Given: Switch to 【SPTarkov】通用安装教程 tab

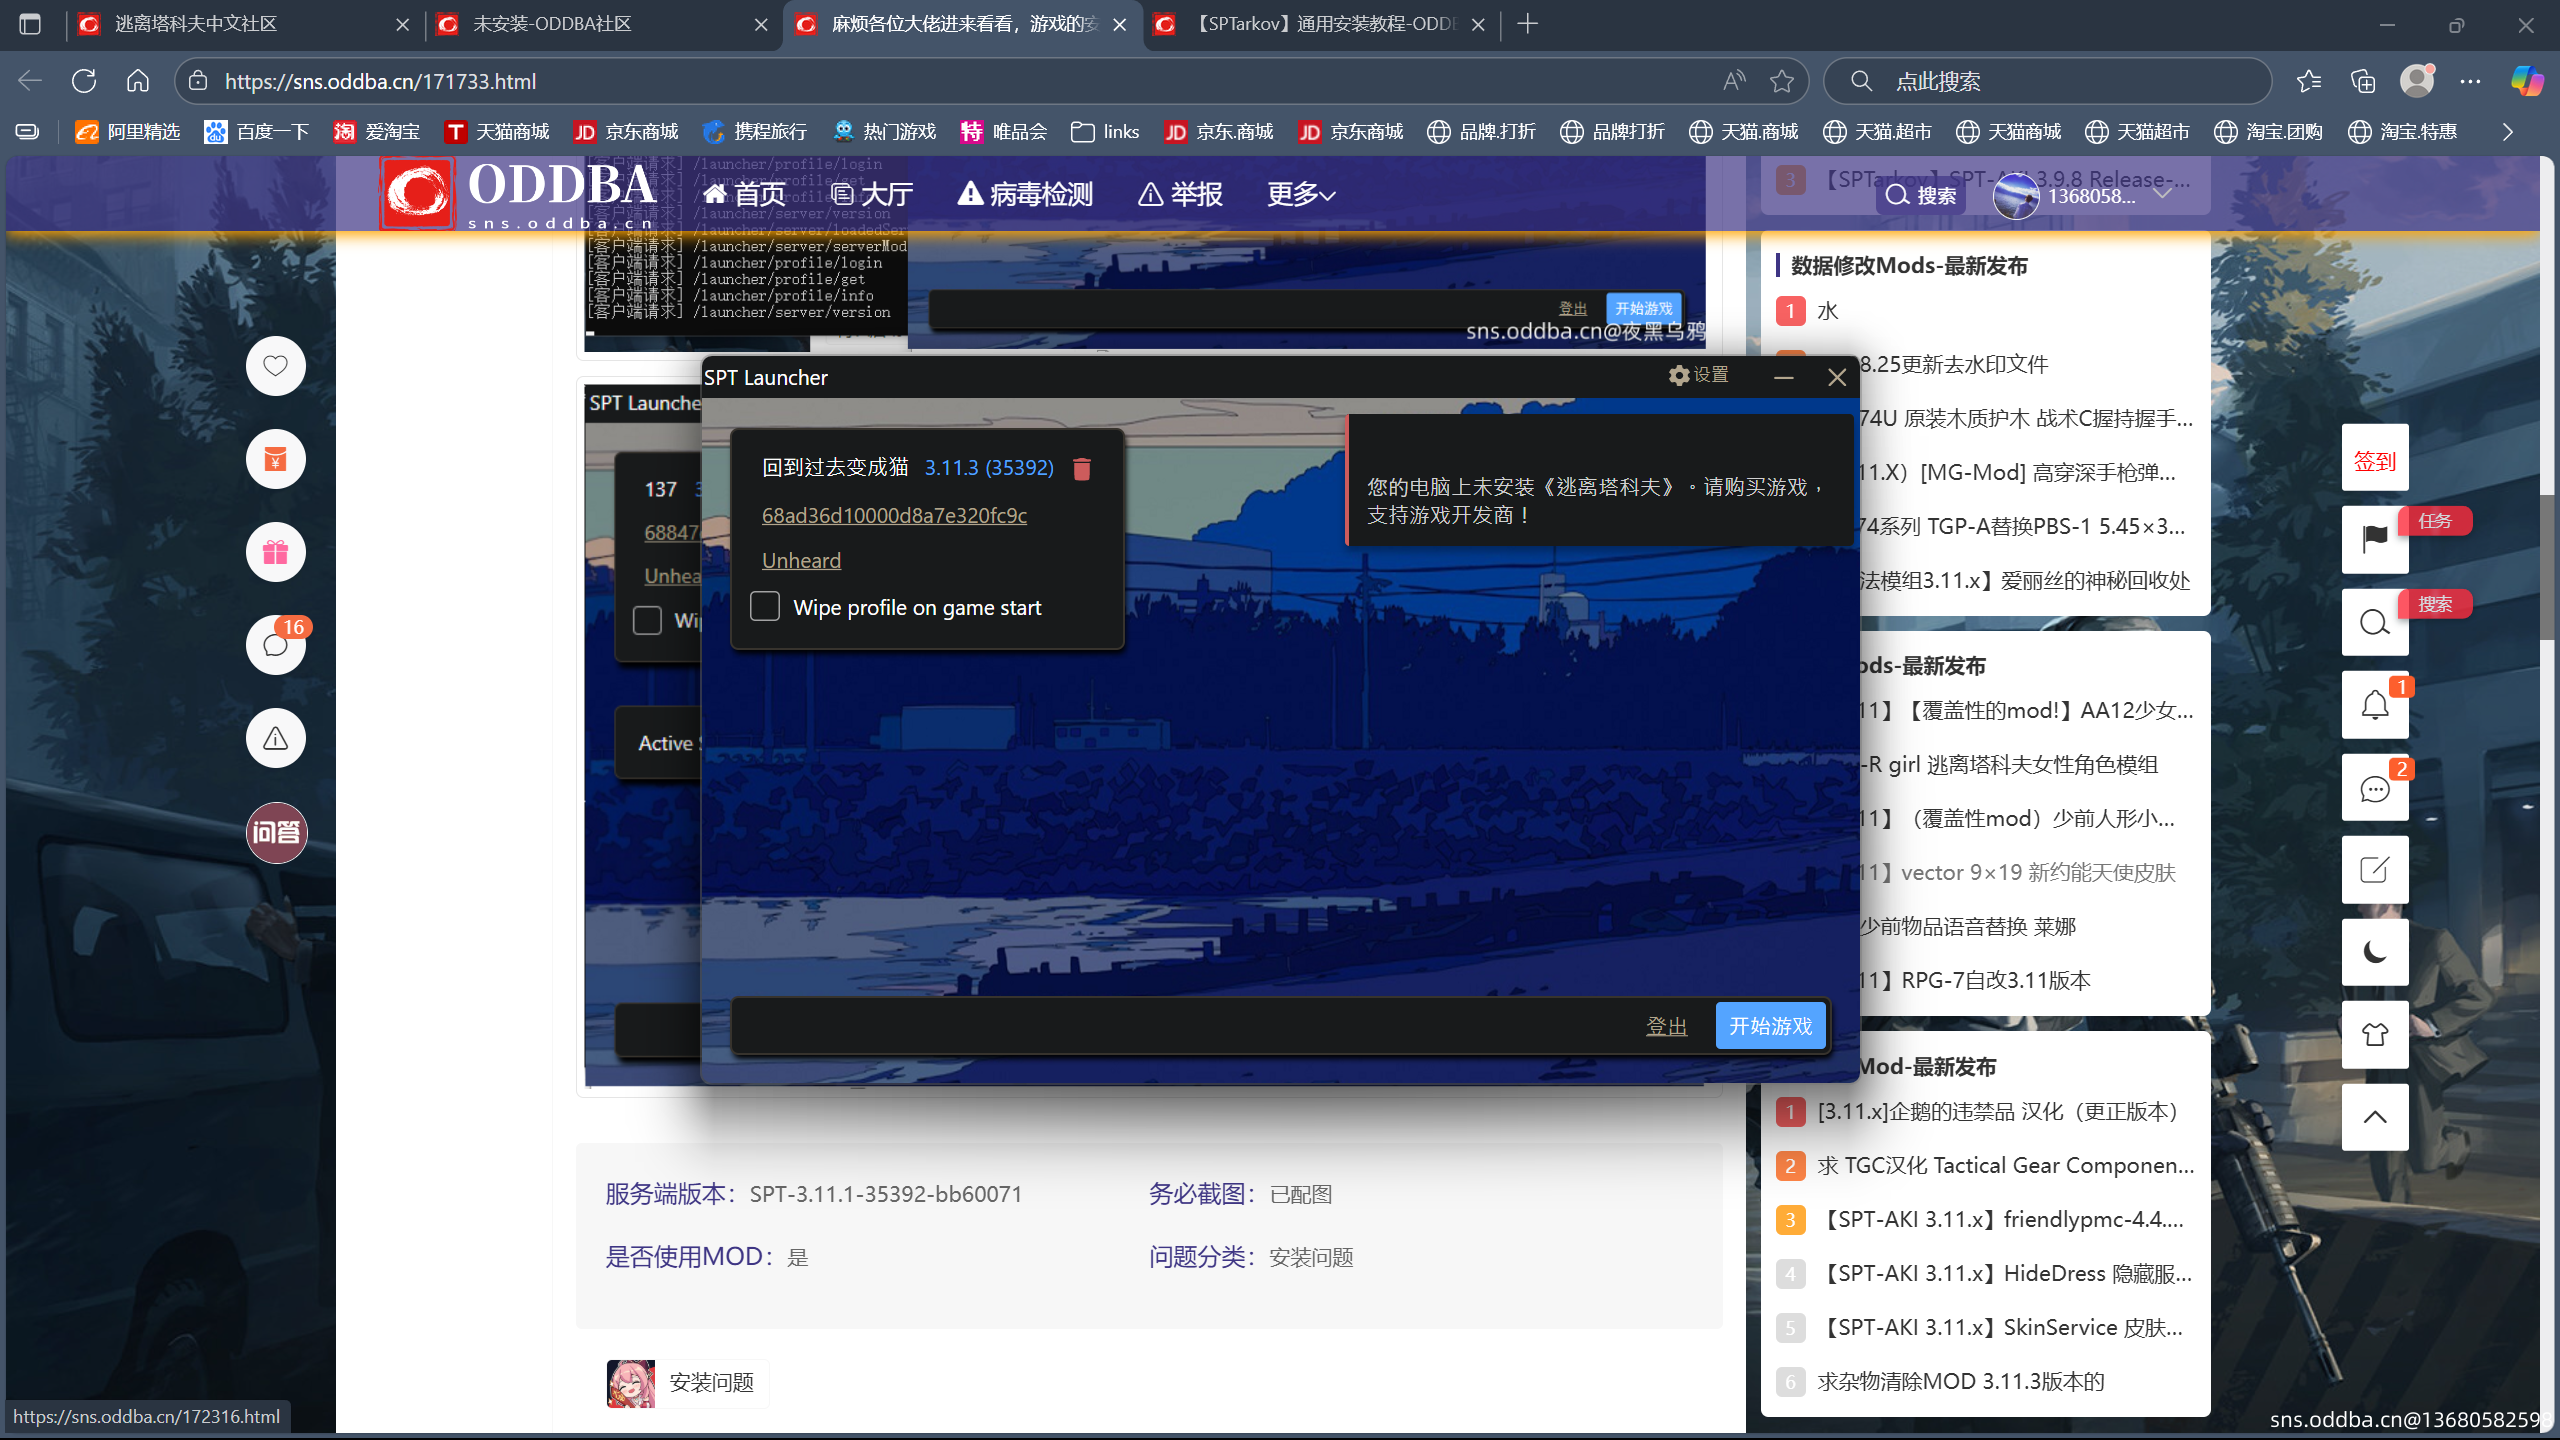Looking at the screenshot, I should (x=1318, y=24).
